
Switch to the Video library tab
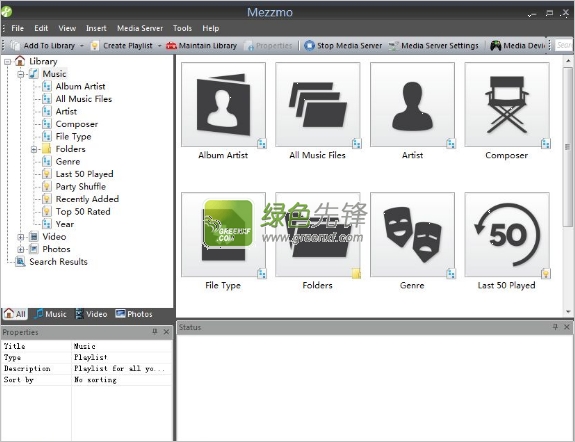click(91, 314)
